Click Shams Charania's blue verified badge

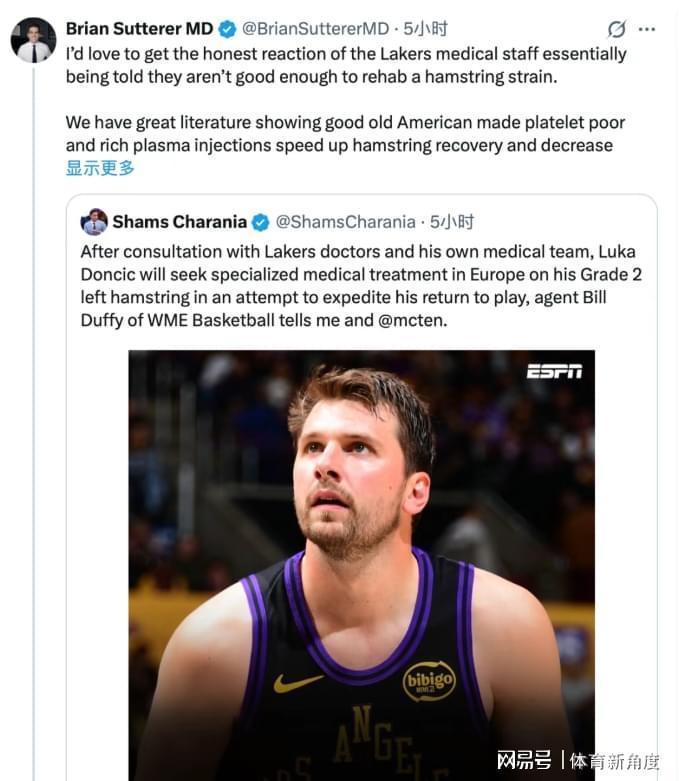pos(260,221)
